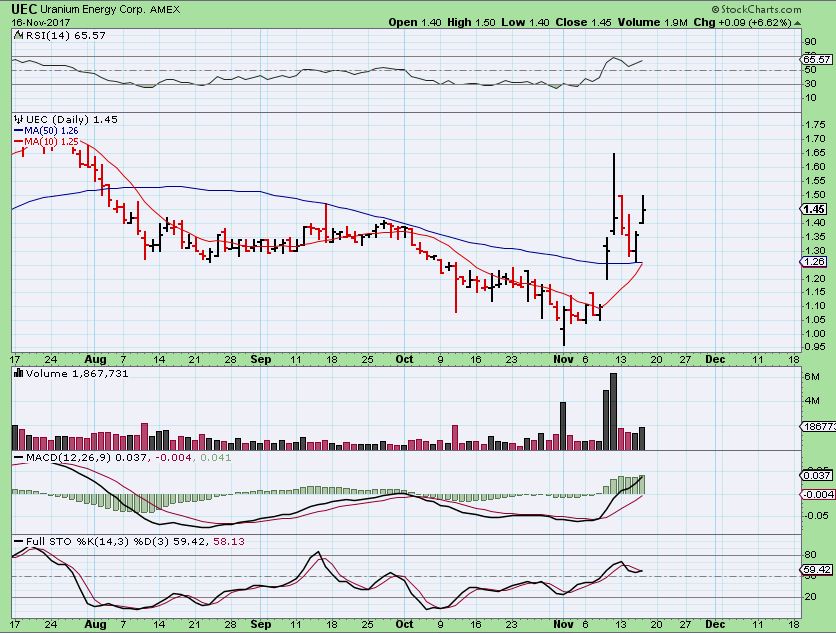Click the histogram icon beside Volume 1,867,731 label

coord(19,373)
